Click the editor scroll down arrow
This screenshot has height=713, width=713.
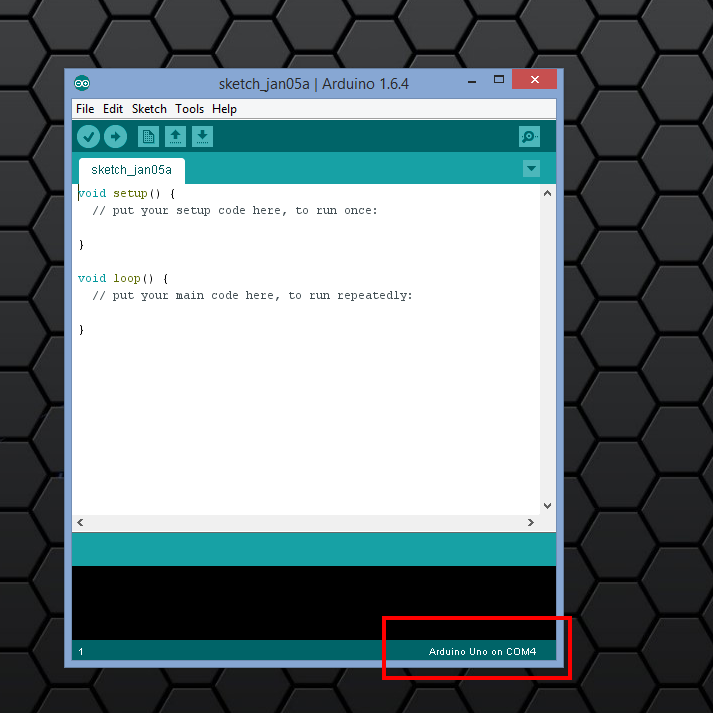(547, 506)
